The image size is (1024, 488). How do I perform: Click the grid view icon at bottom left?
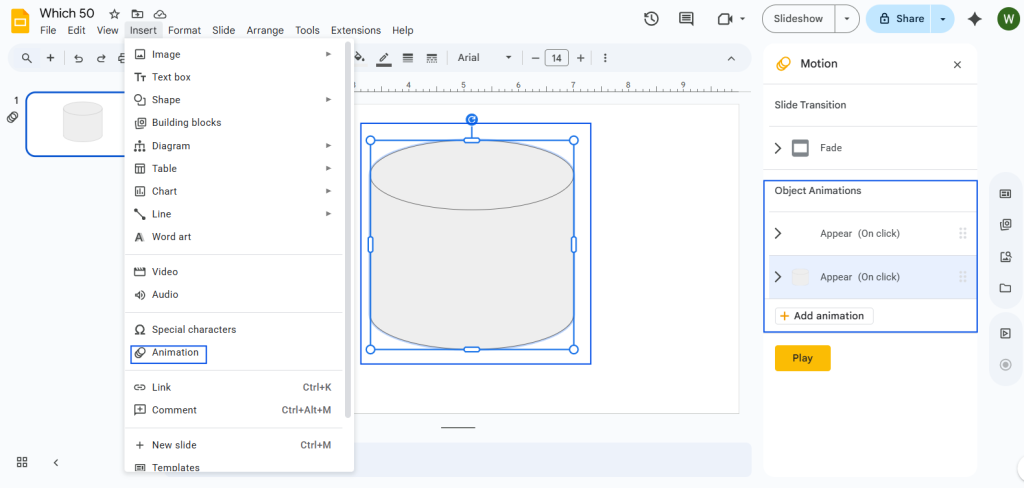click(x=22, y=462)
